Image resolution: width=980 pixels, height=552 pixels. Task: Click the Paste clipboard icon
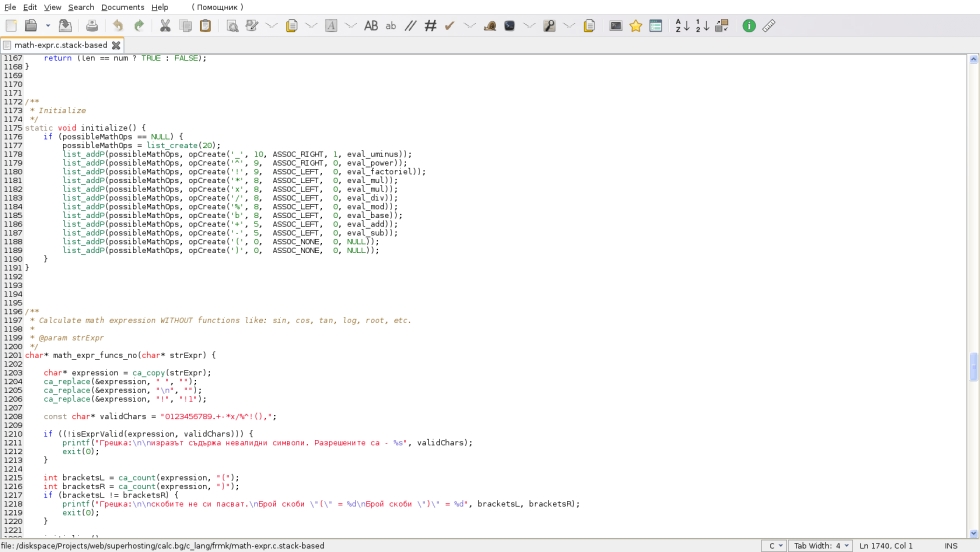point(205,26)
